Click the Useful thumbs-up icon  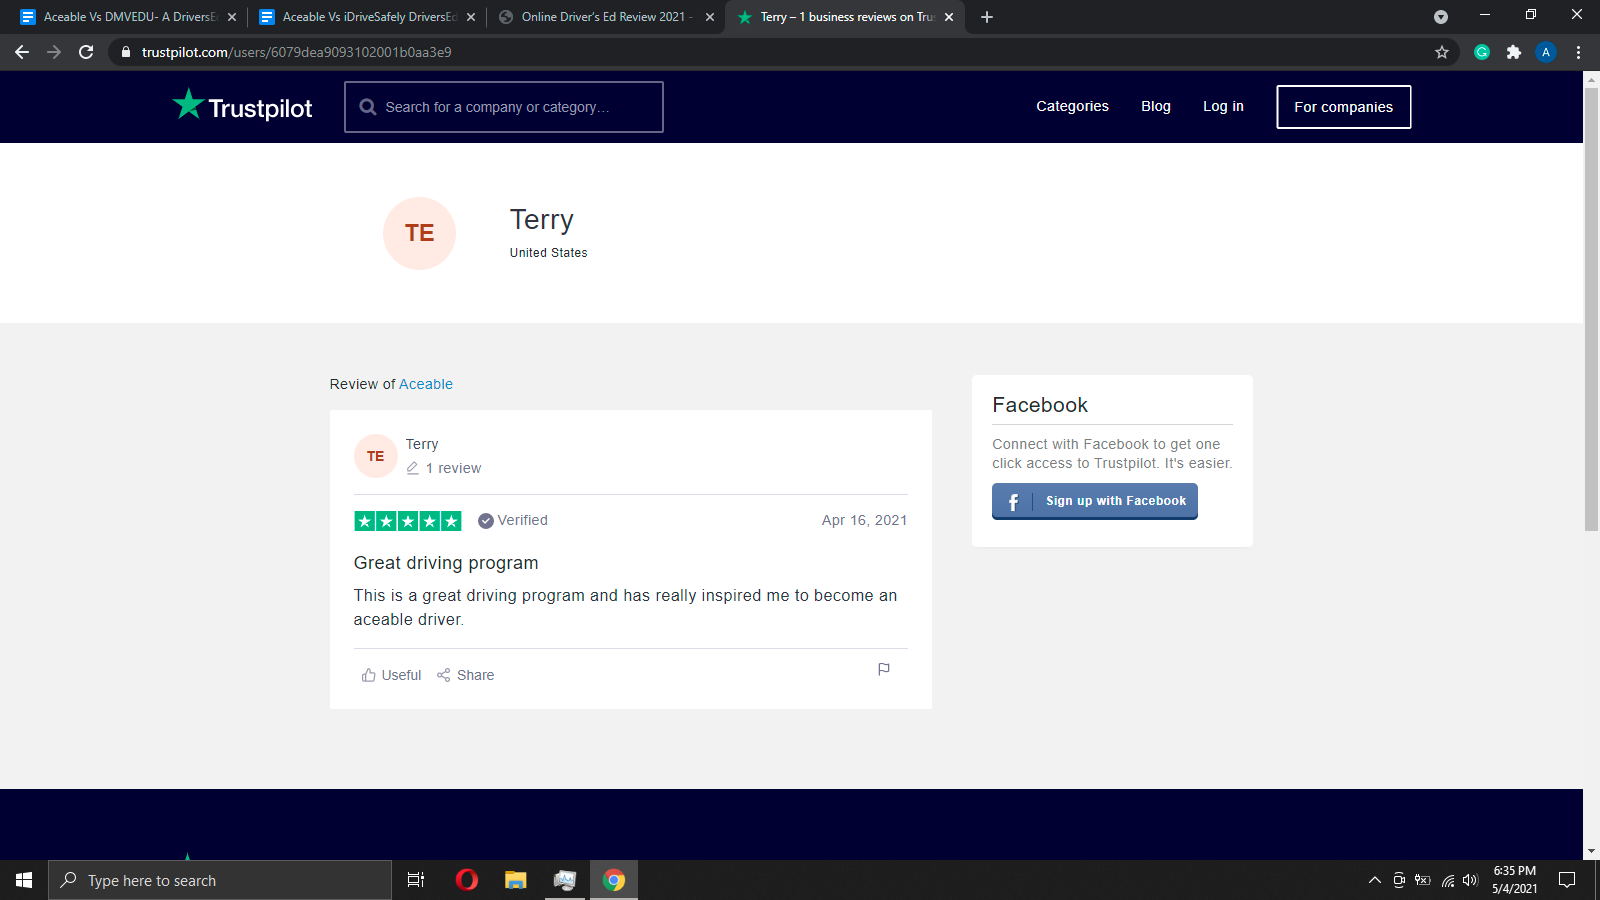pos(368,675)
